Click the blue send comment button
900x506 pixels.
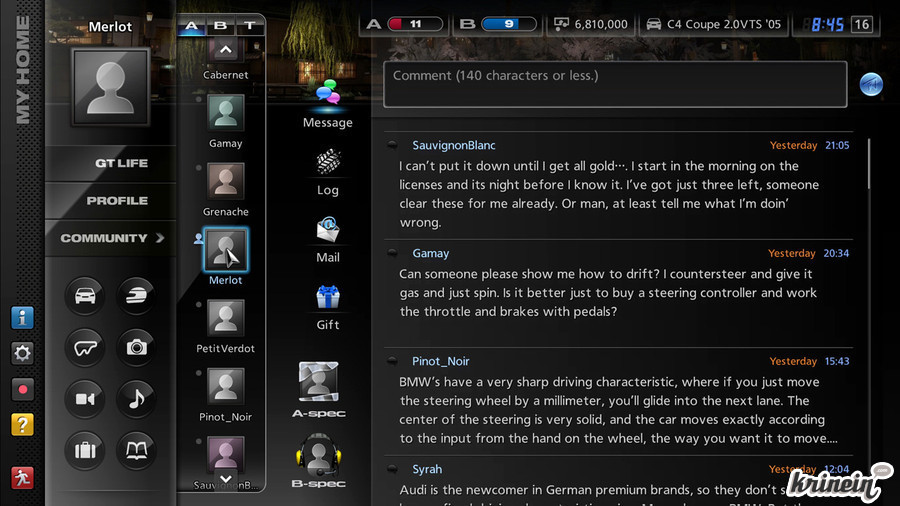coord(871,85)
